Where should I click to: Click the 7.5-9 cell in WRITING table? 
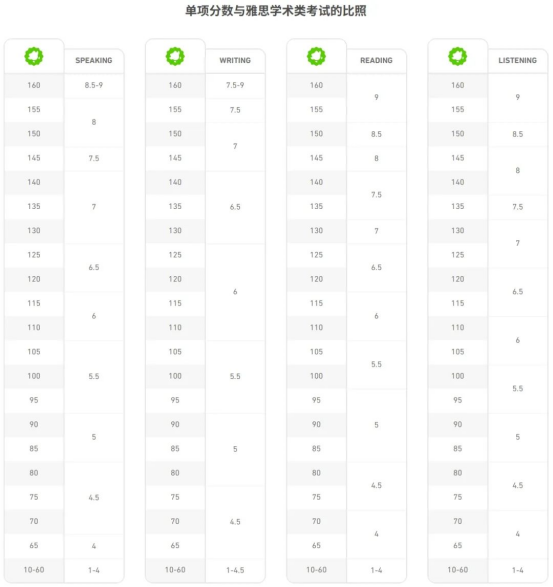pyautogui.click(x=235, y=85)
